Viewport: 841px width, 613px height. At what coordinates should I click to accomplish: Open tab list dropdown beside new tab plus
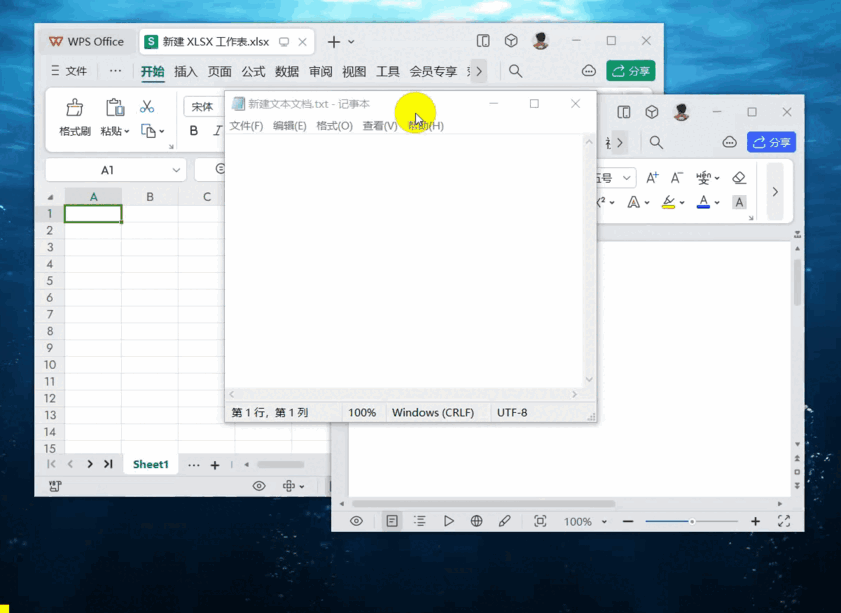click(351, 41)
